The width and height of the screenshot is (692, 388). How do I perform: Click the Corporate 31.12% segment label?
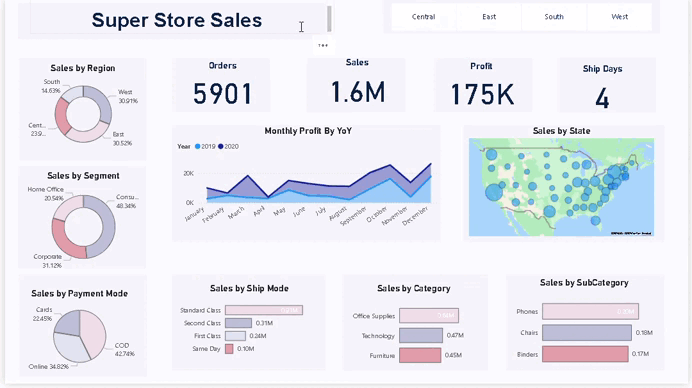pyautogui.click(x=48, y=261)
